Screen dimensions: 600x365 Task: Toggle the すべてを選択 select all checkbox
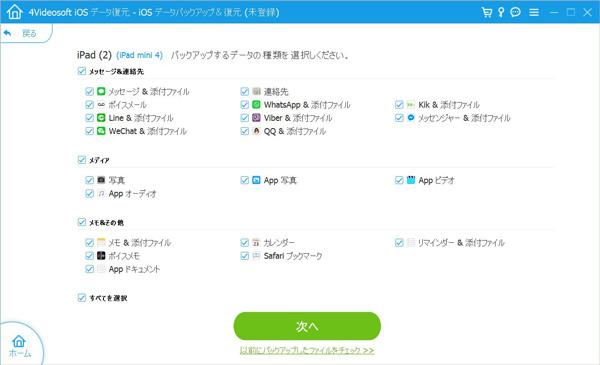coord(82,297)
